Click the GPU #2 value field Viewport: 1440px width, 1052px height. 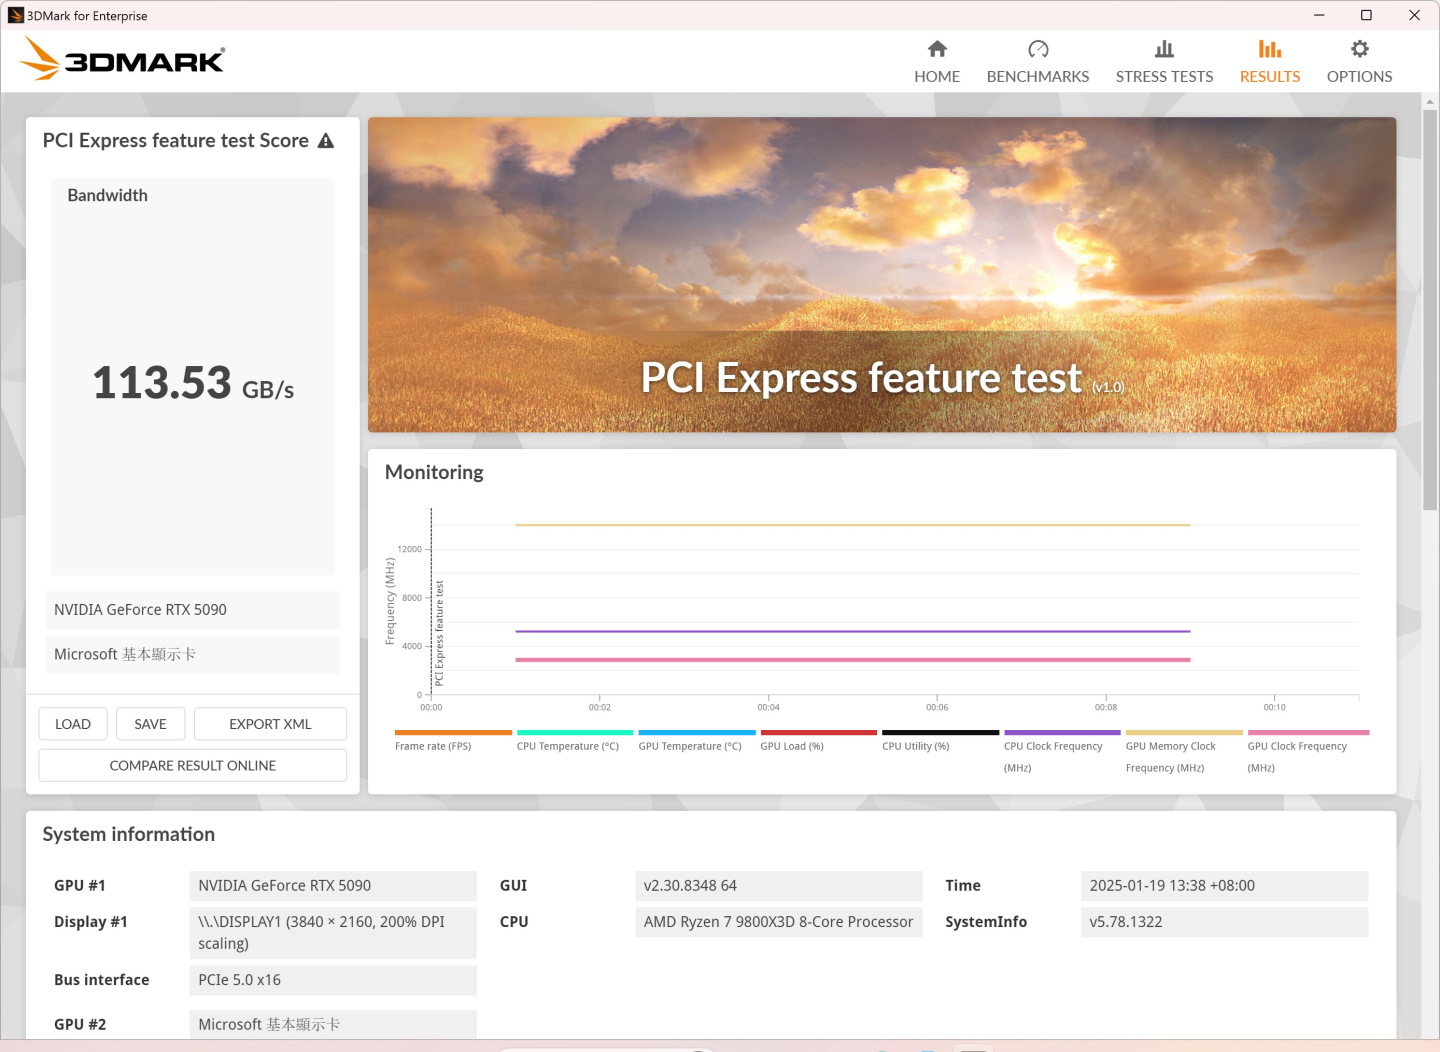click(x=333, y=1024)
